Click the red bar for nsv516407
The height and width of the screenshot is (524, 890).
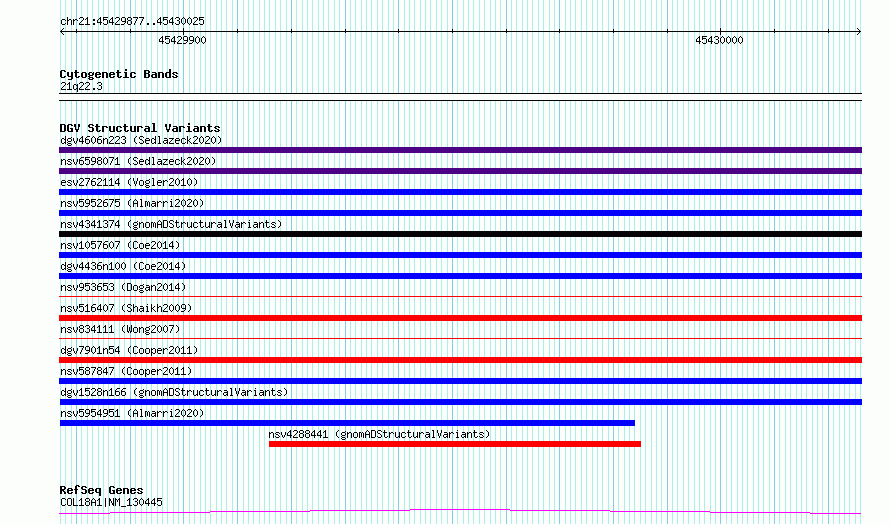tap(460, 318)
